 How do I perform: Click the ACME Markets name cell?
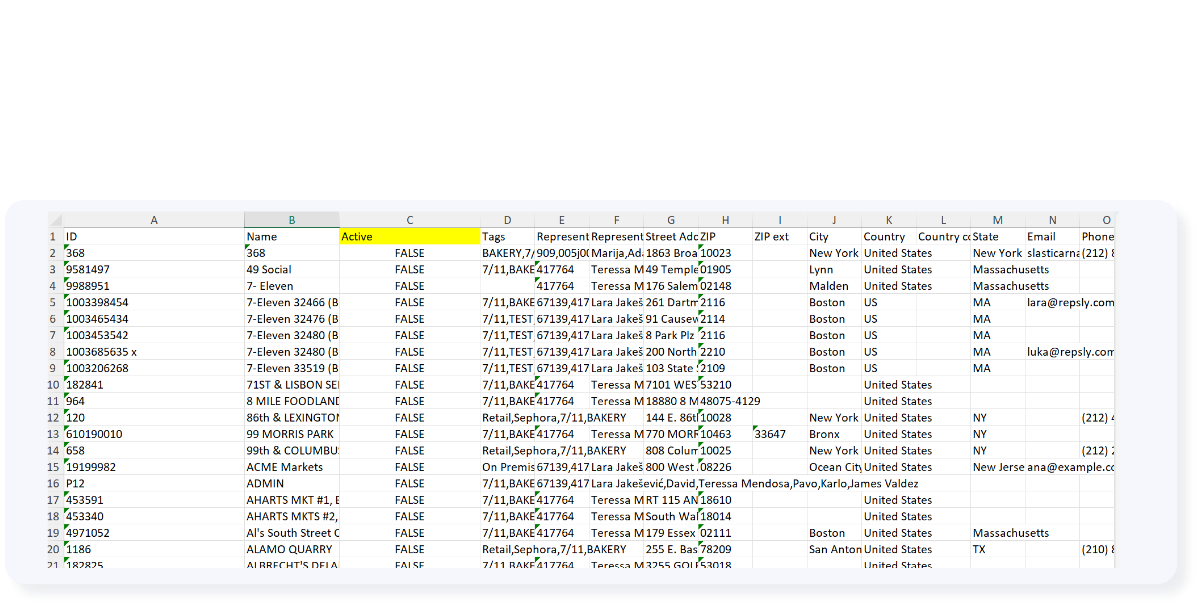click(291, 467)
